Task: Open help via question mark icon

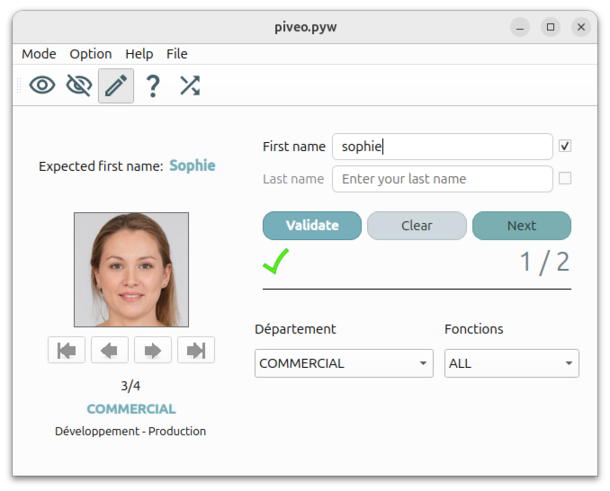Action: tap(153, 86)
